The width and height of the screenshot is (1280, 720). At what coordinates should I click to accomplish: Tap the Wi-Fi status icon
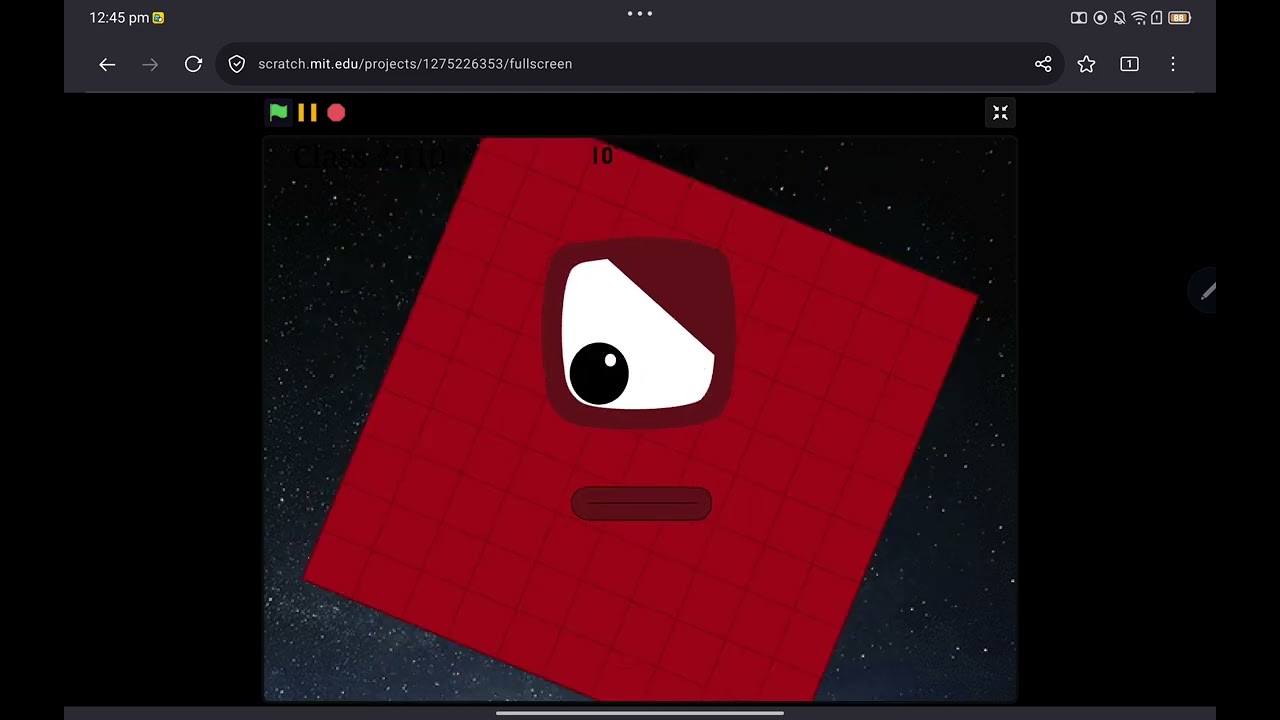(x=1139, y=18)
